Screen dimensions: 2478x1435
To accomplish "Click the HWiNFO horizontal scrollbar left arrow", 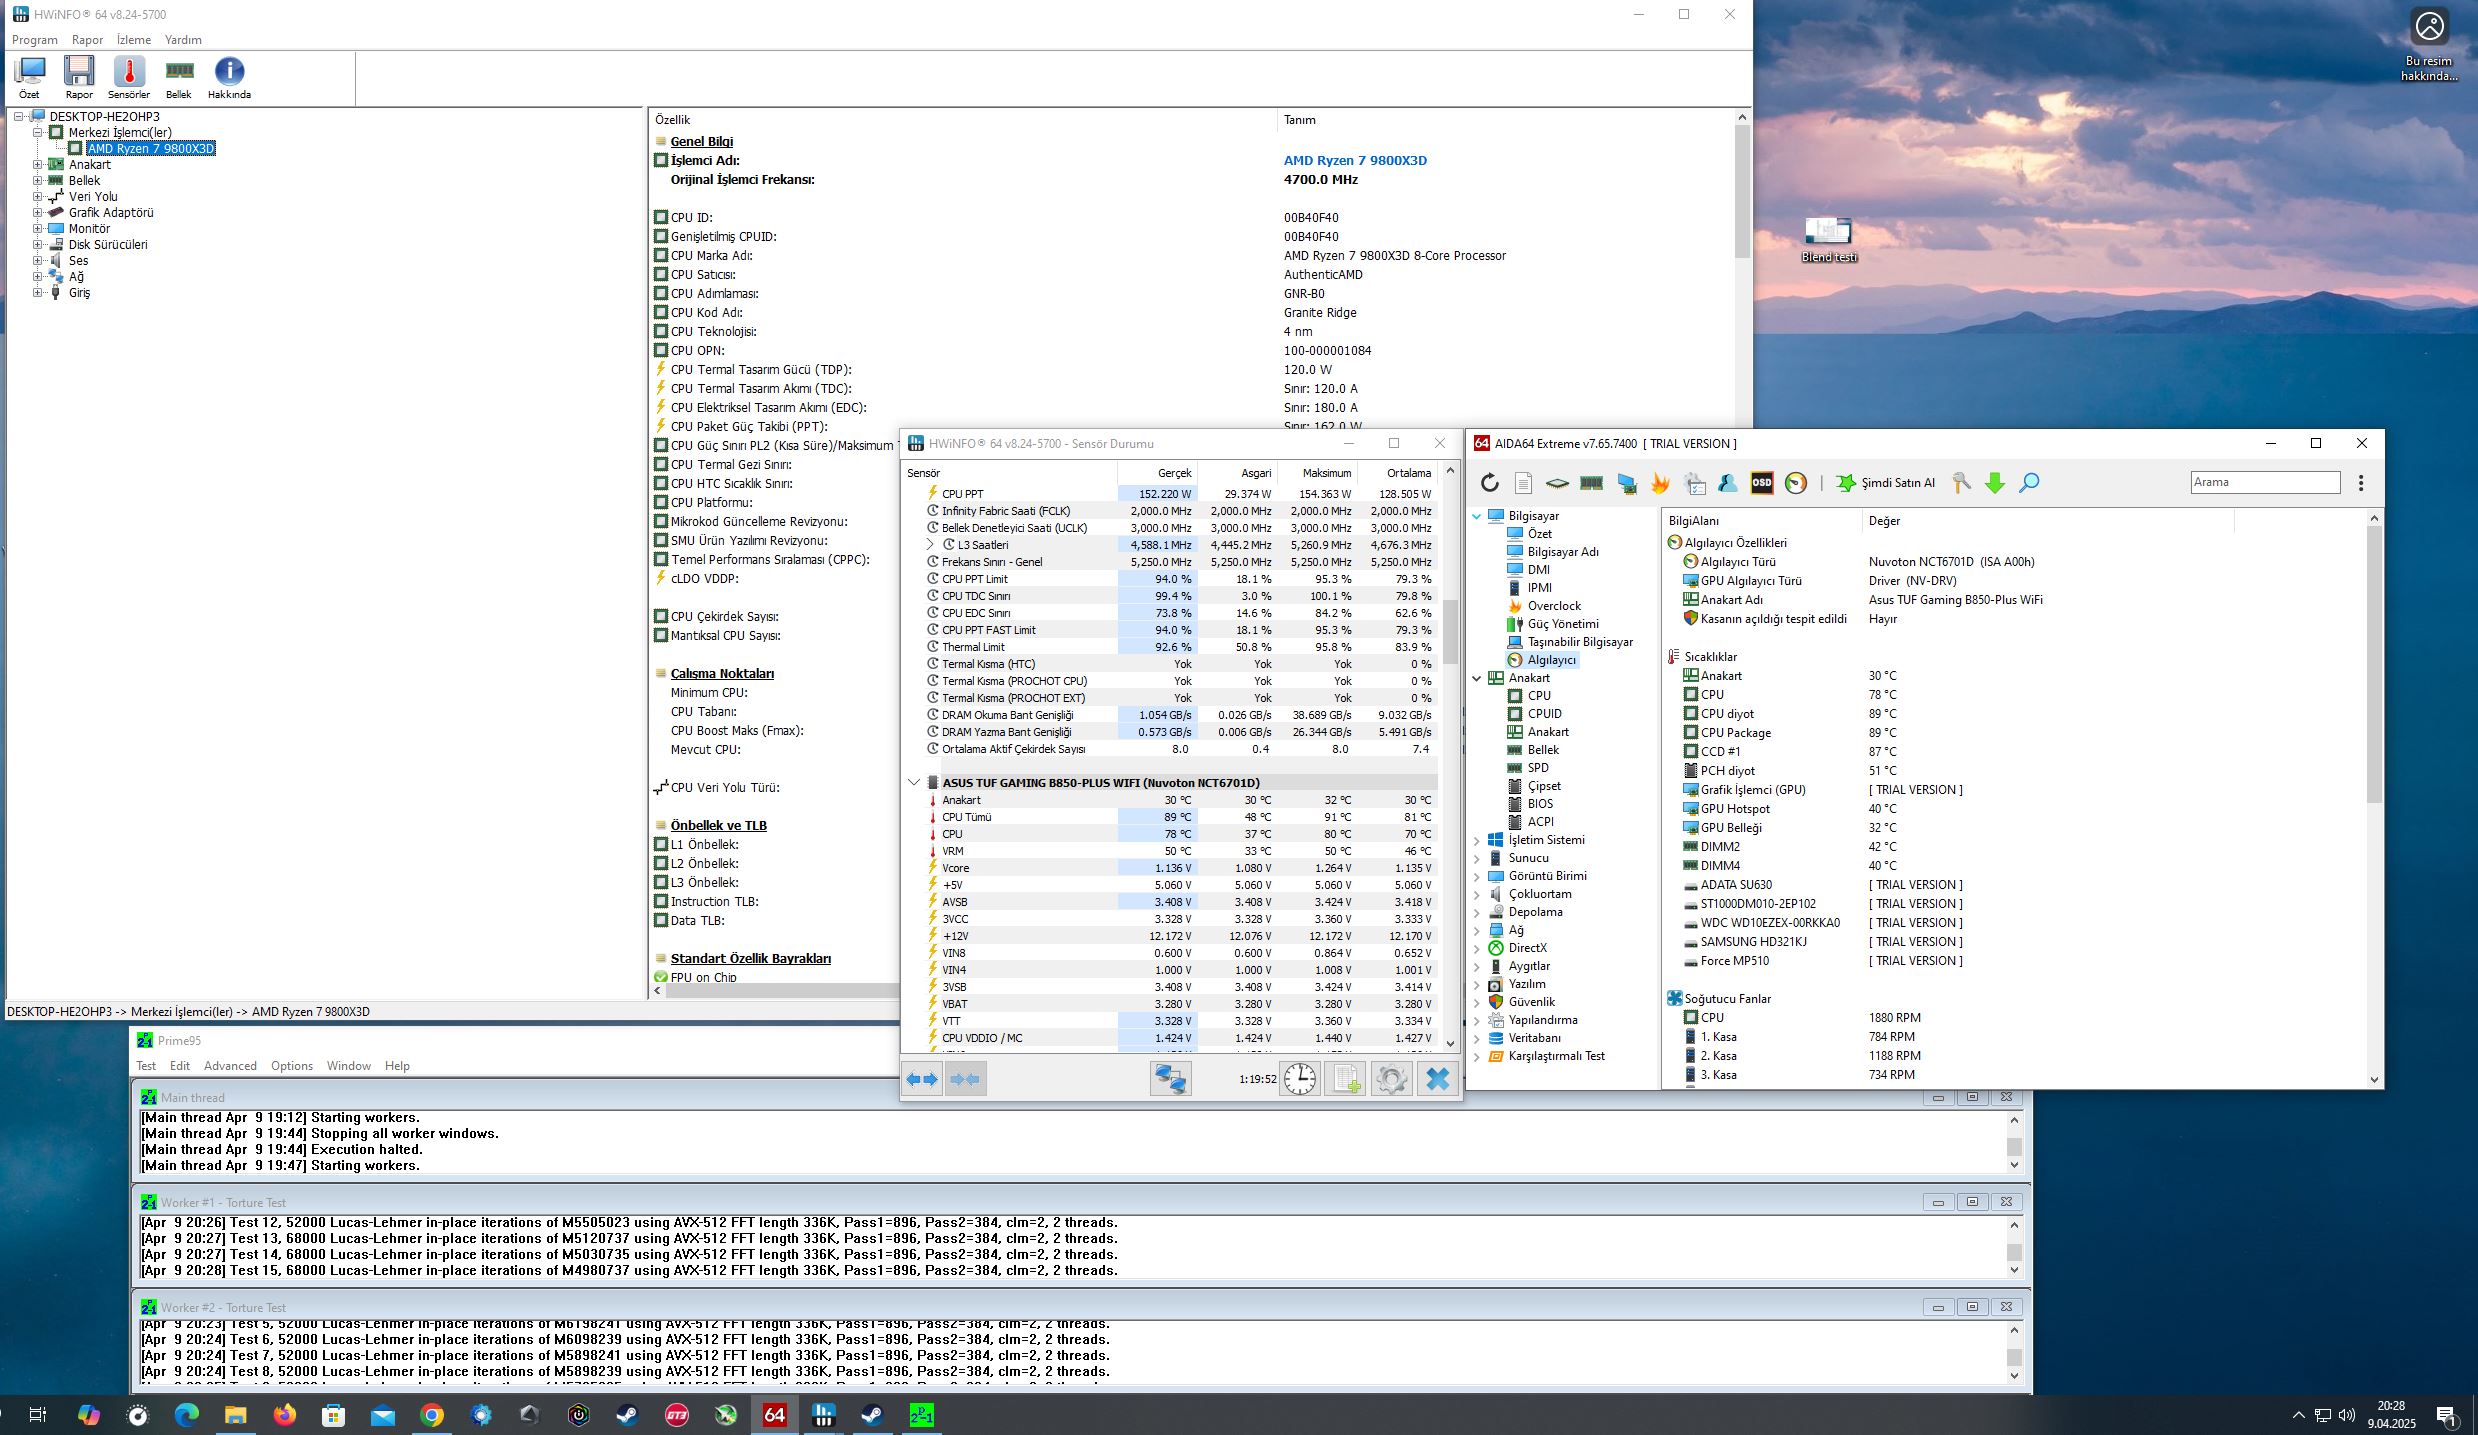I will 657,991.
